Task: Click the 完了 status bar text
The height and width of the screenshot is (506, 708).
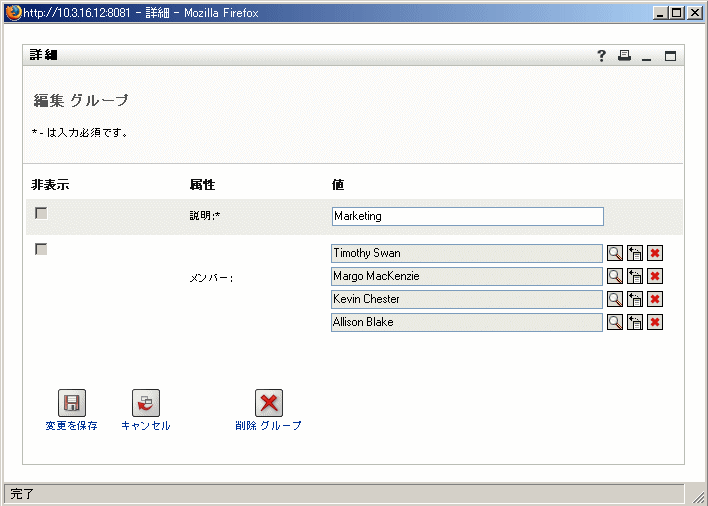Action: [x=22, y=494]
